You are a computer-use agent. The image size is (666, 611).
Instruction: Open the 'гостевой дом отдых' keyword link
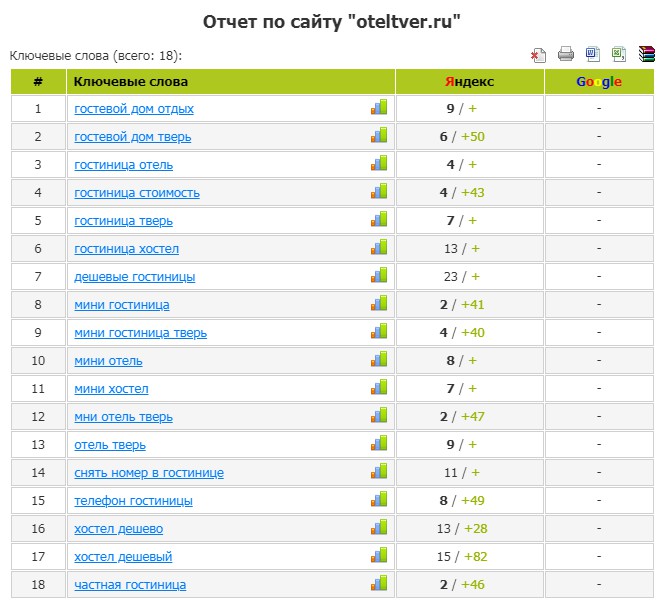click(x=134, y=109)
